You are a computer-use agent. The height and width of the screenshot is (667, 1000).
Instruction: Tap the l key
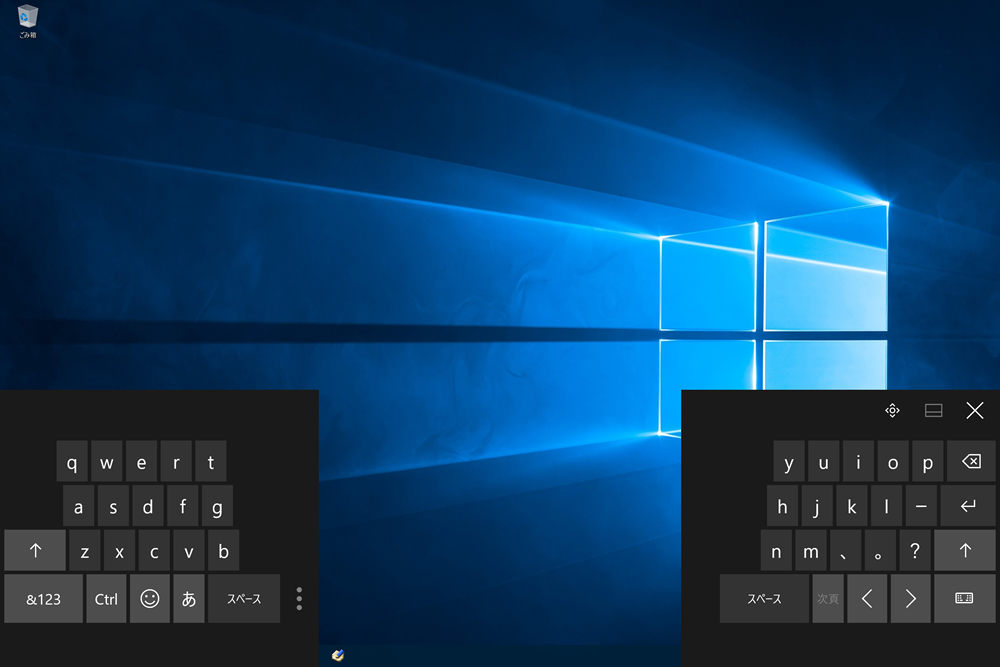(886, 506)
